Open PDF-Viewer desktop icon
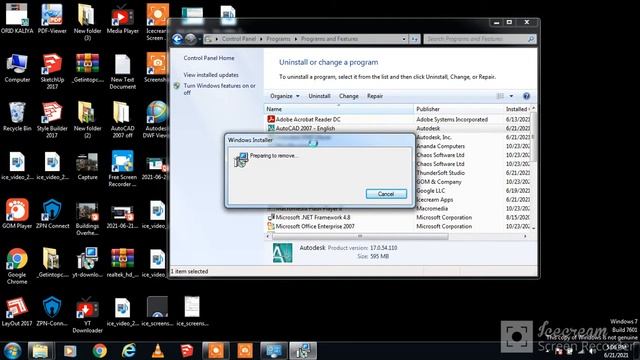 point(52,19)
